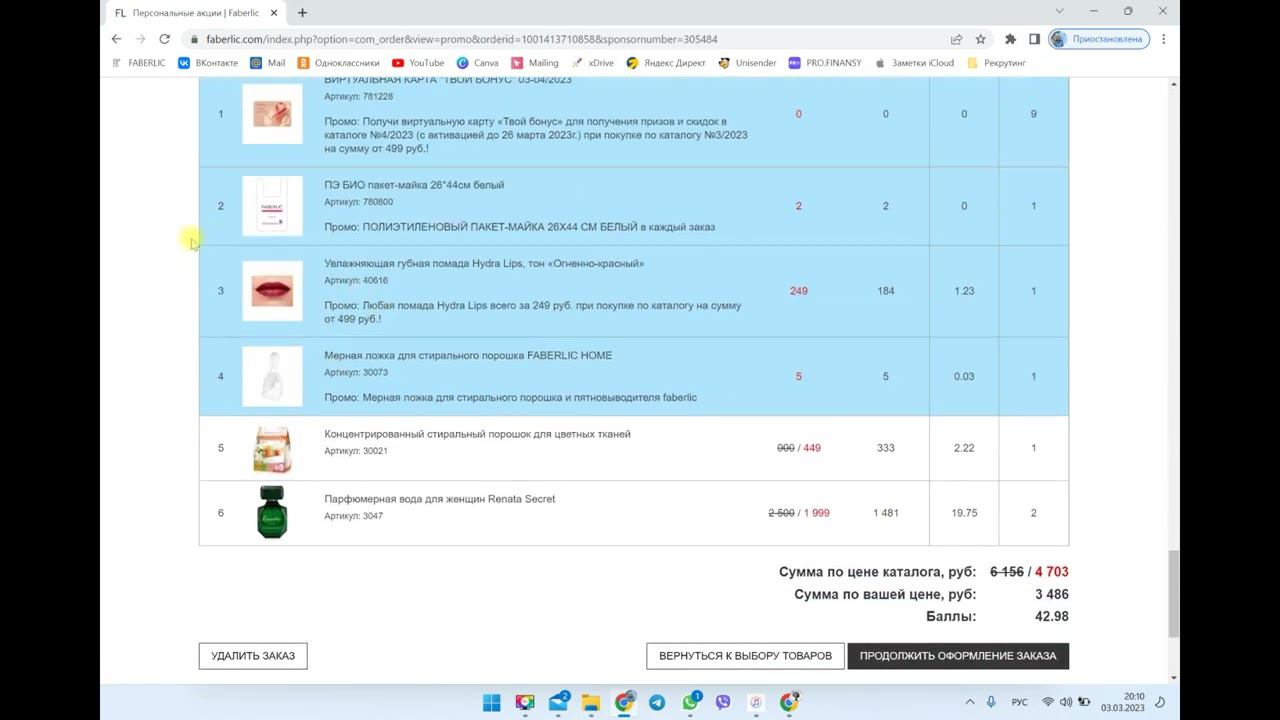The height and width of the screenshot is (720, 1280).
Task: Click the 'Артикул: 30021' text
Action: pos(356,451)
